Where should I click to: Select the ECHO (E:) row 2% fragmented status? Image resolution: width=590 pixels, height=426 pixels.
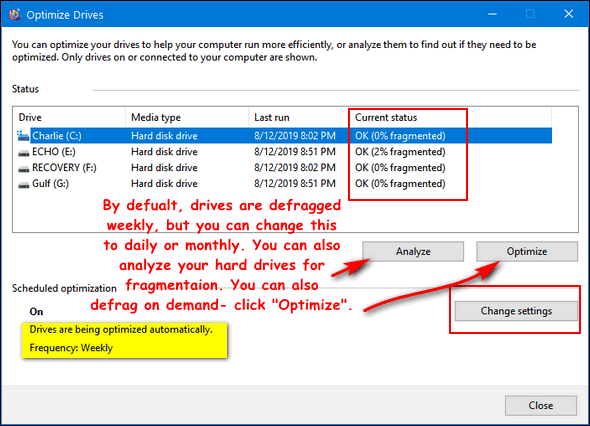pos(400,152)
